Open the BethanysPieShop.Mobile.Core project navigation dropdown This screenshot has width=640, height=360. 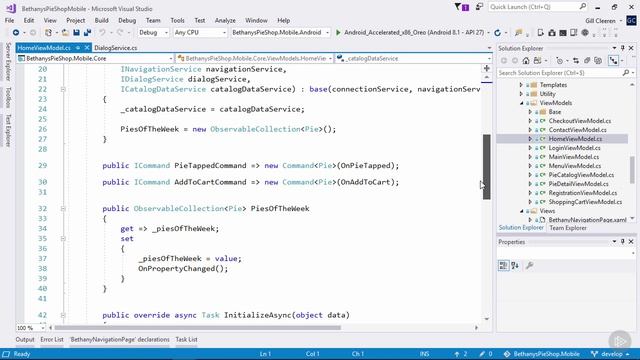(x=95, y=58)
